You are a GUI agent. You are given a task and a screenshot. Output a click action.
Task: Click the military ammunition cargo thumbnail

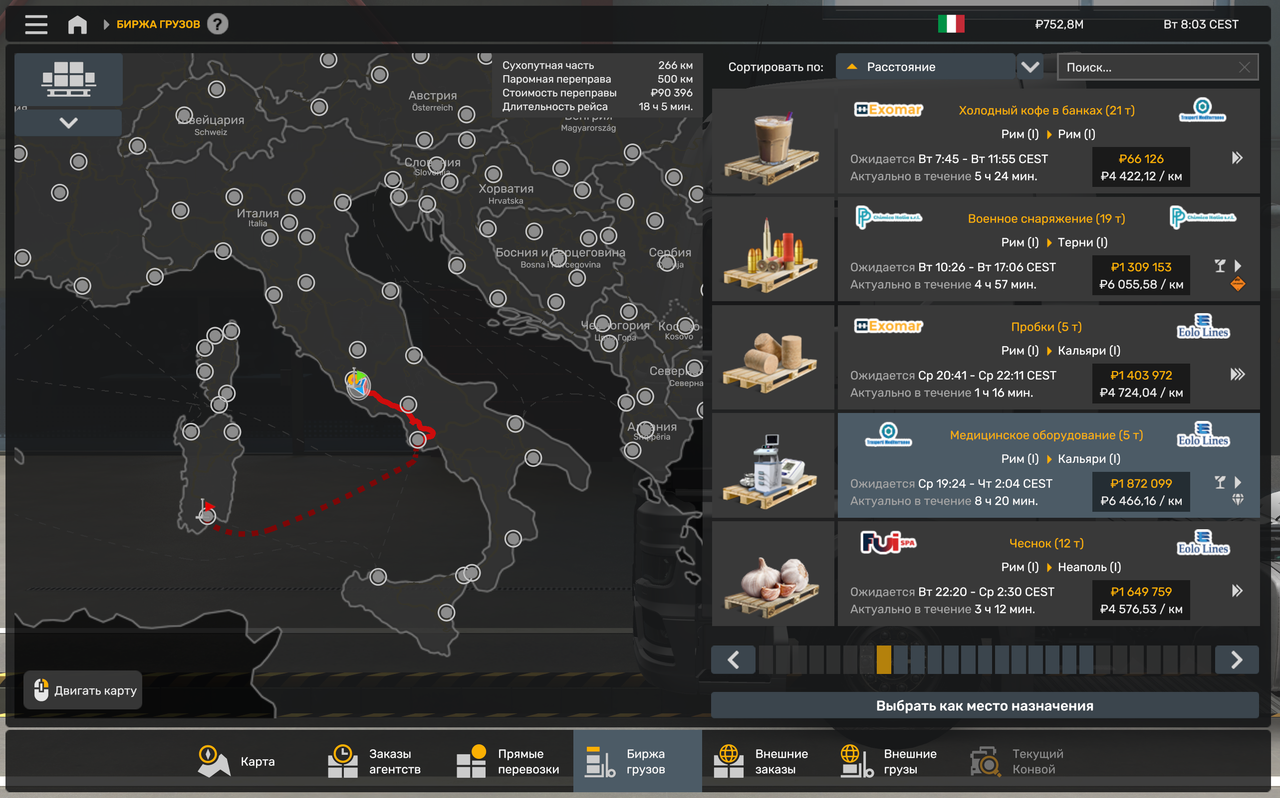[772, 249]
